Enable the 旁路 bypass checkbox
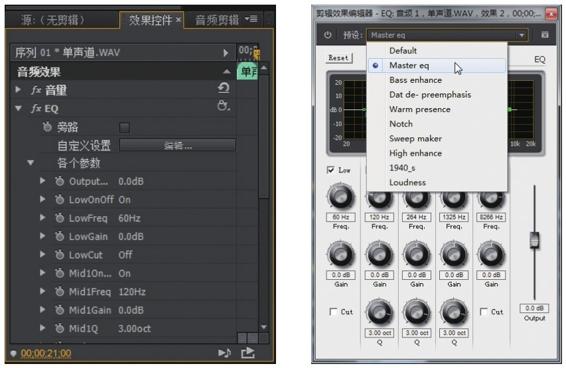 pyautogui.click(x=124, y=127)
